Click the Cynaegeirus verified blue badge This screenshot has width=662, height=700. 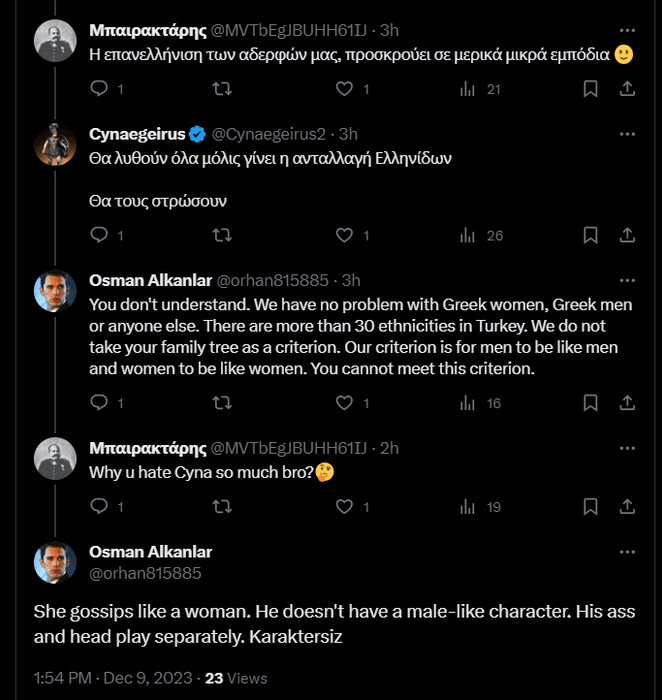point(197,133)
